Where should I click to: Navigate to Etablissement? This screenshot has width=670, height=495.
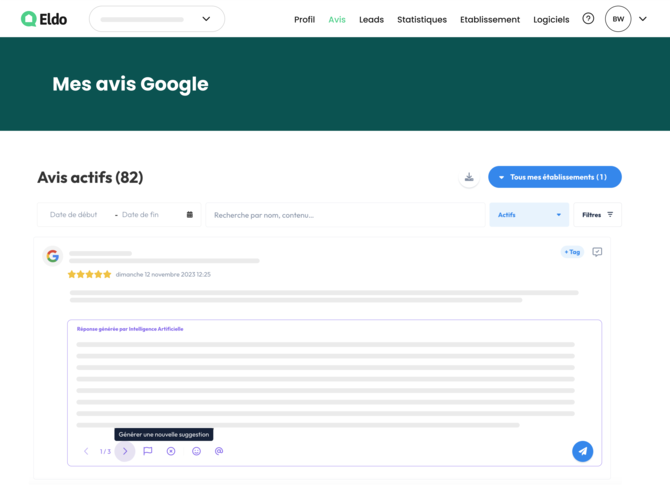pos(490,20)
